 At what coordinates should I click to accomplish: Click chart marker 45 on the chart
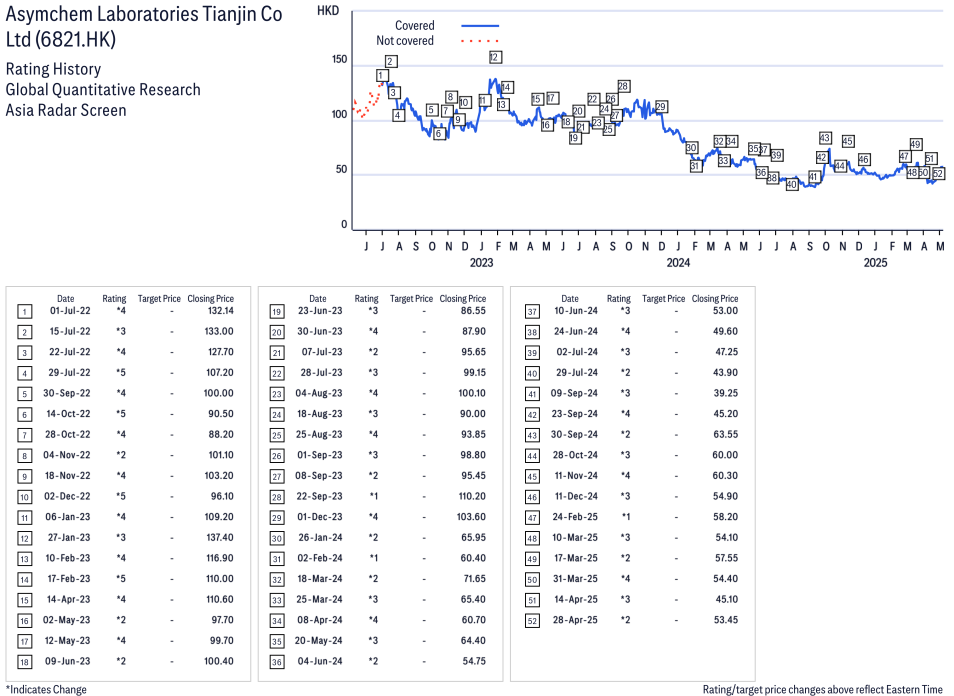(848, 141)
